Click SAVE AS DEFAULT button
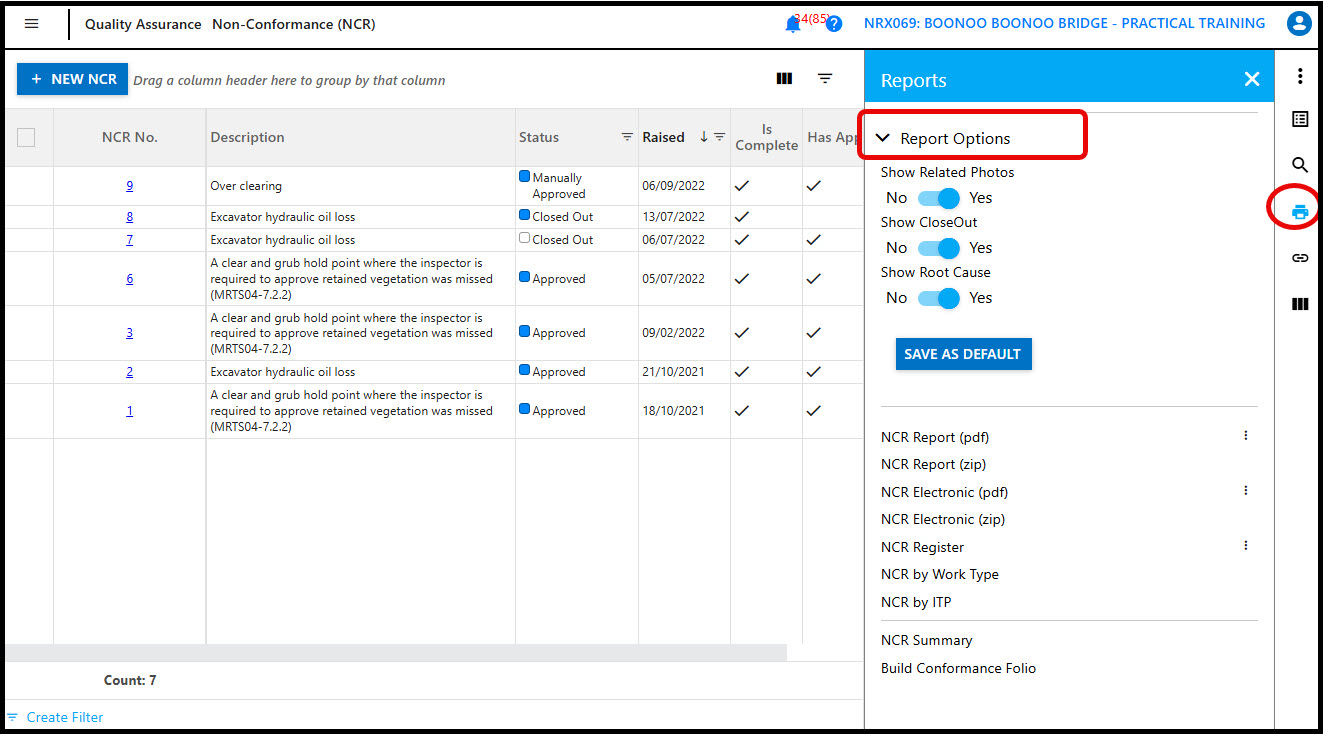The width and height of the screenshot is (1323, 734). (x=963, y=354)
